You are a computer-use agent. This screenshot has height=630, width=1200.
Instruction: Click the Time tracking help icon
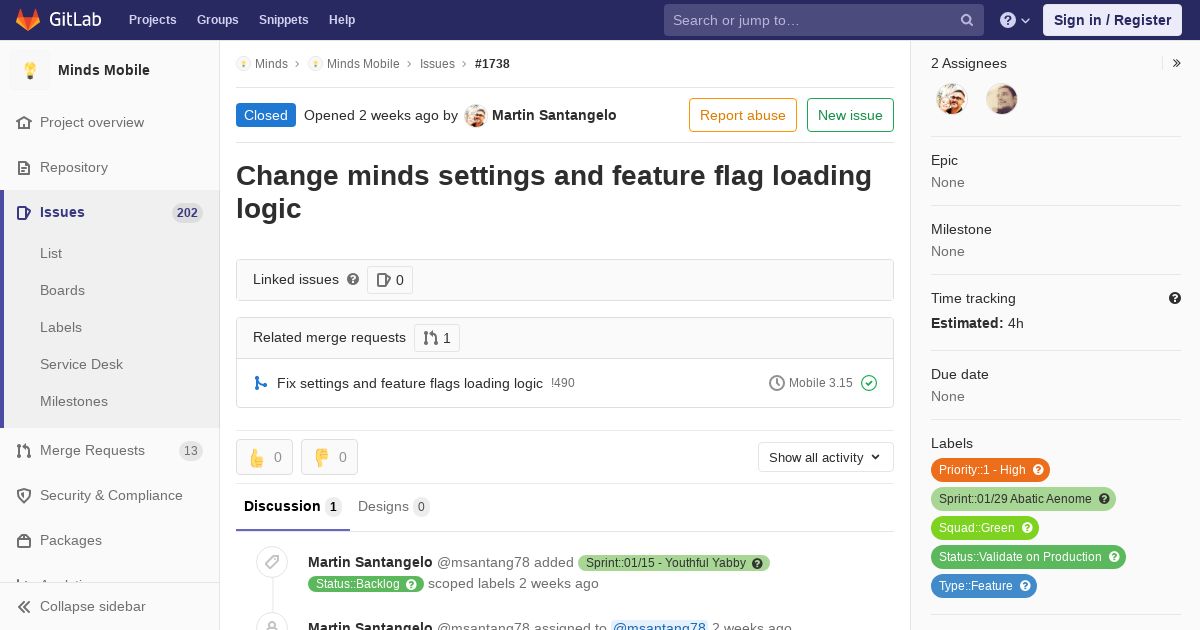pos(1175,298)
